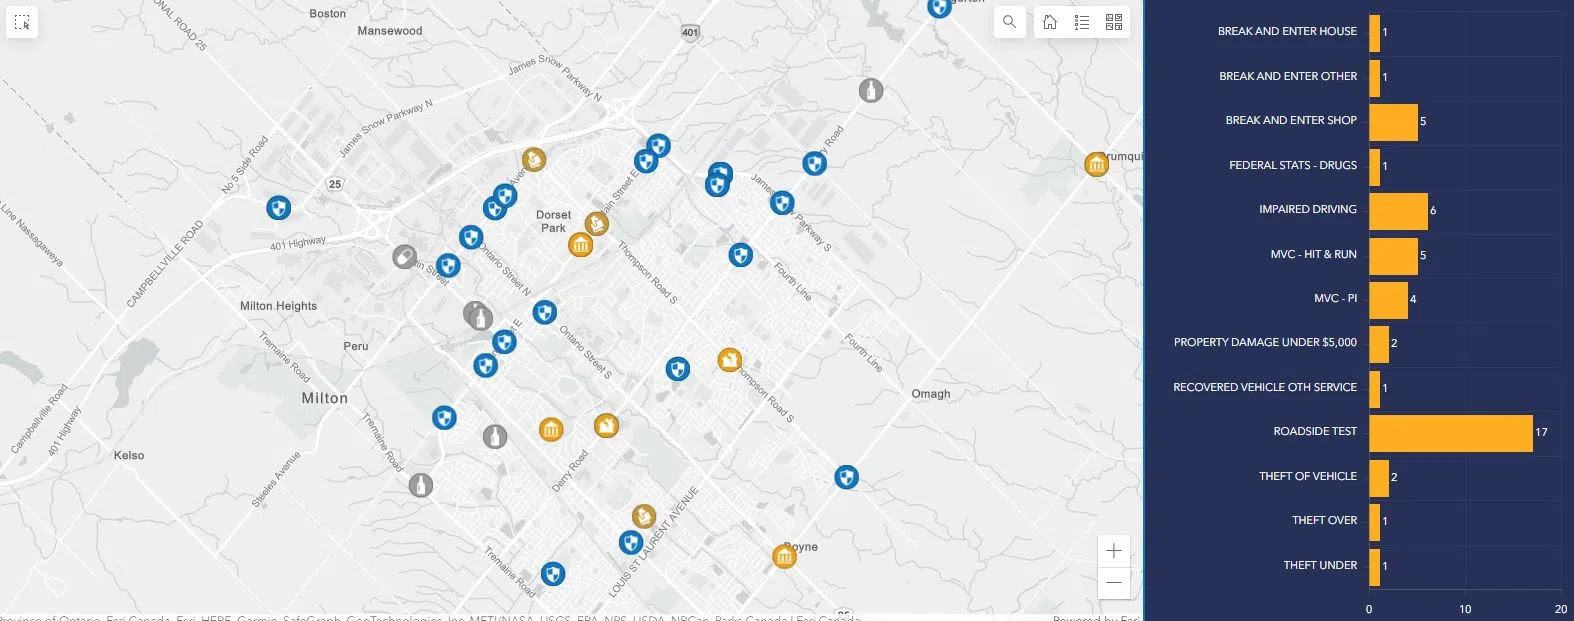Select the yellow marker at Drumquin
Screen dimensions: 1574x621
(1096, 164)
